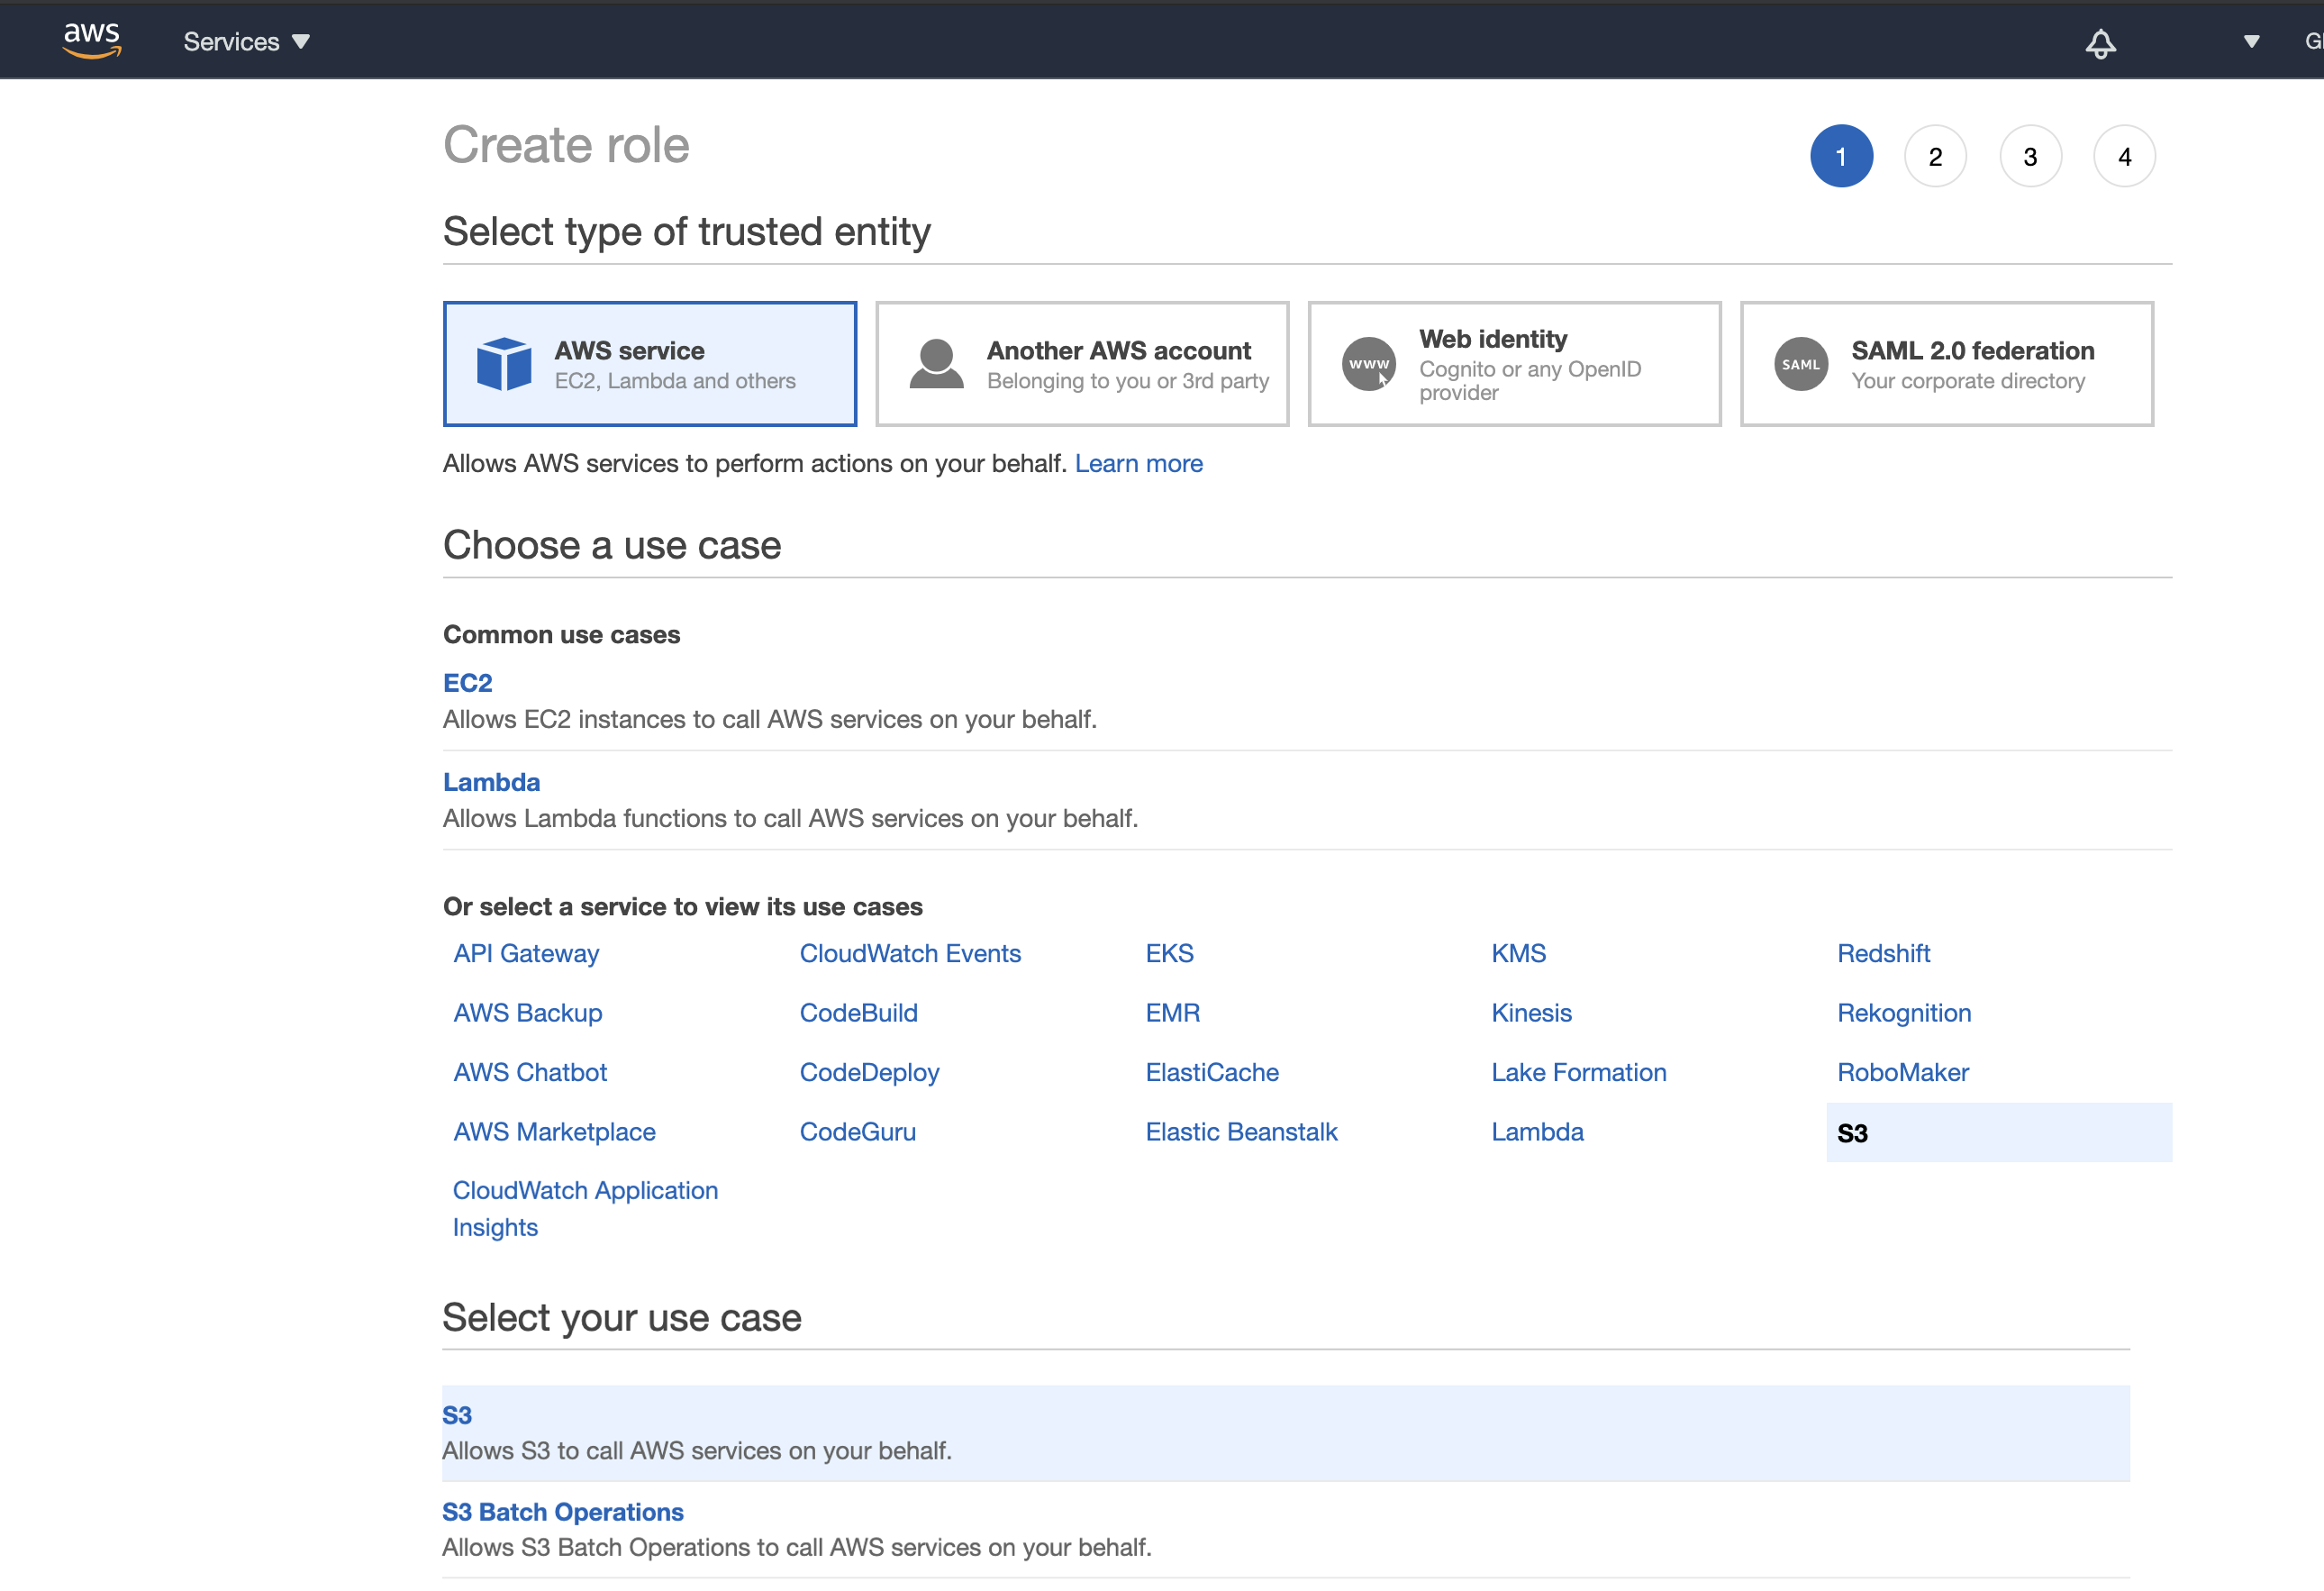Select the AWS Chatbot service
This screenshot has width=2324, height=1591.
click(530, 1073)
